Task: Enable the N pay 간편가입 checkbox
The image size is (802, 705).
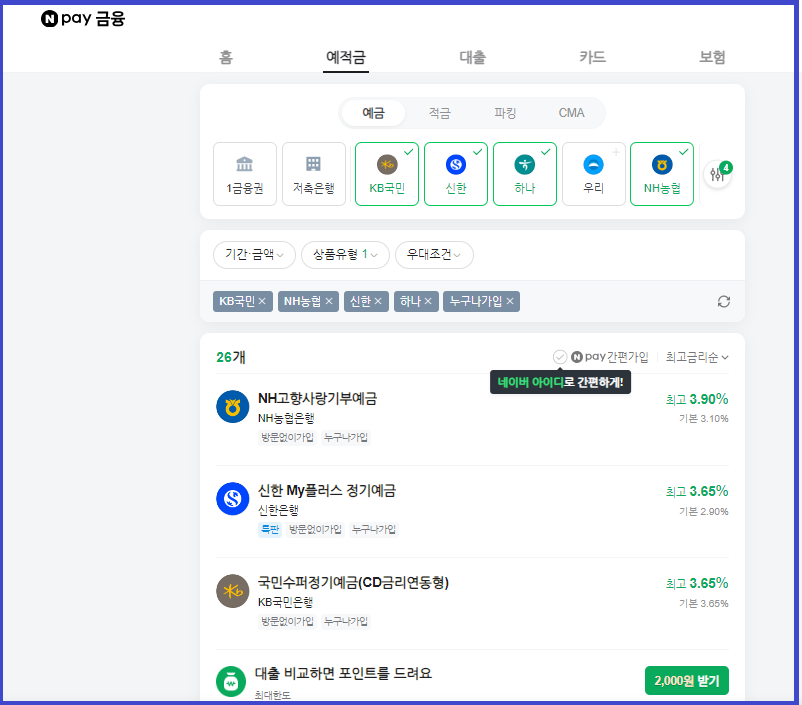Action: [560, 357]
